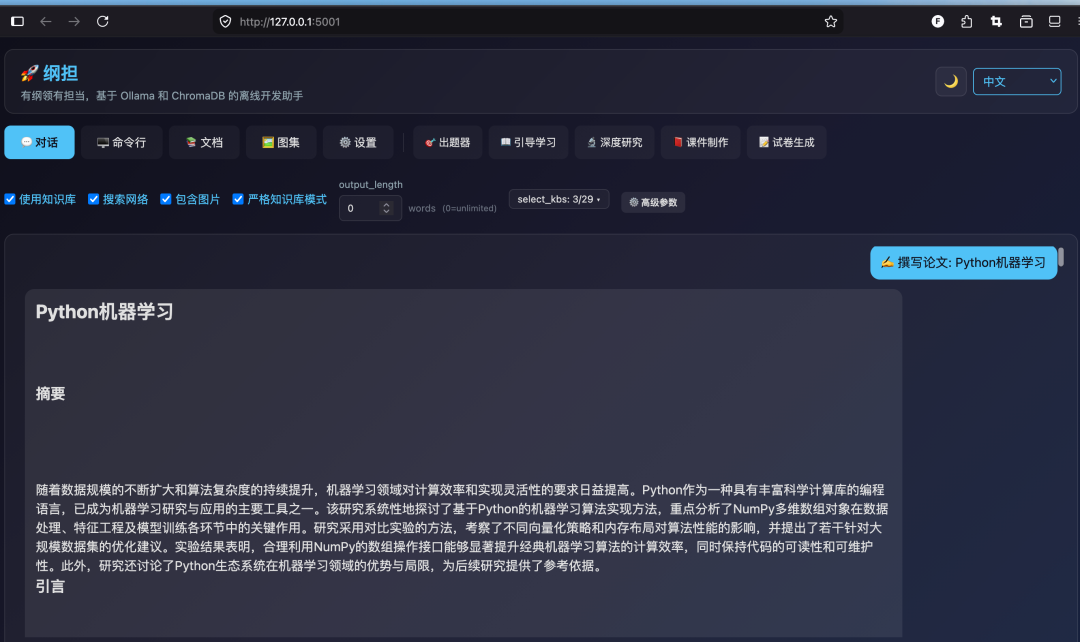This screenshot has width=1080, height=642.
Task: Open the 深度研究 tab
Action: (x=614, y=142)
